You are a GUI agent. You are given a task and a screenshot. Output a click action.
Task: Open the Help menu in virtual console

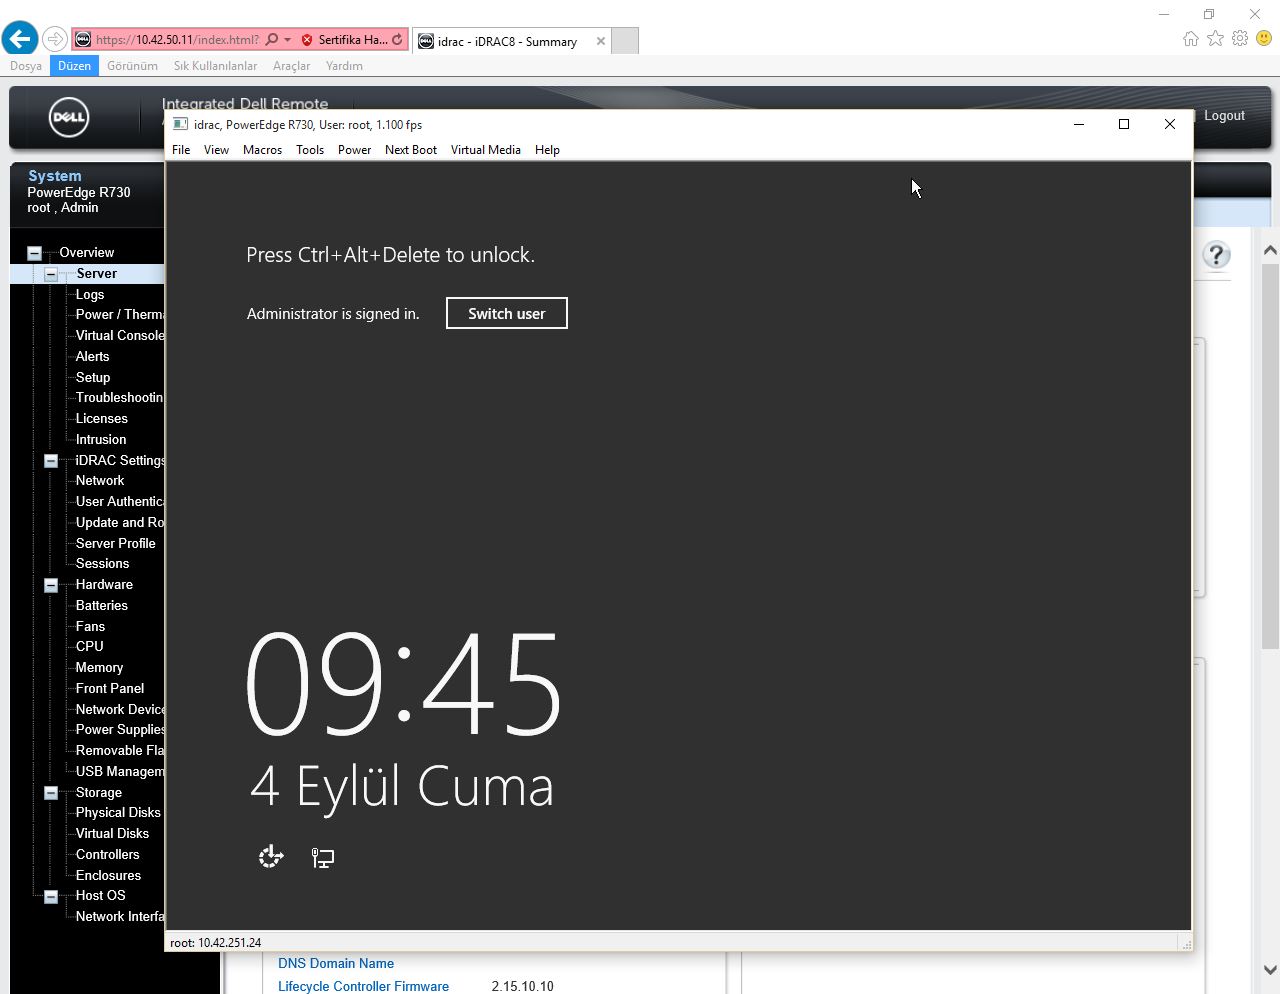click(547, 150)
